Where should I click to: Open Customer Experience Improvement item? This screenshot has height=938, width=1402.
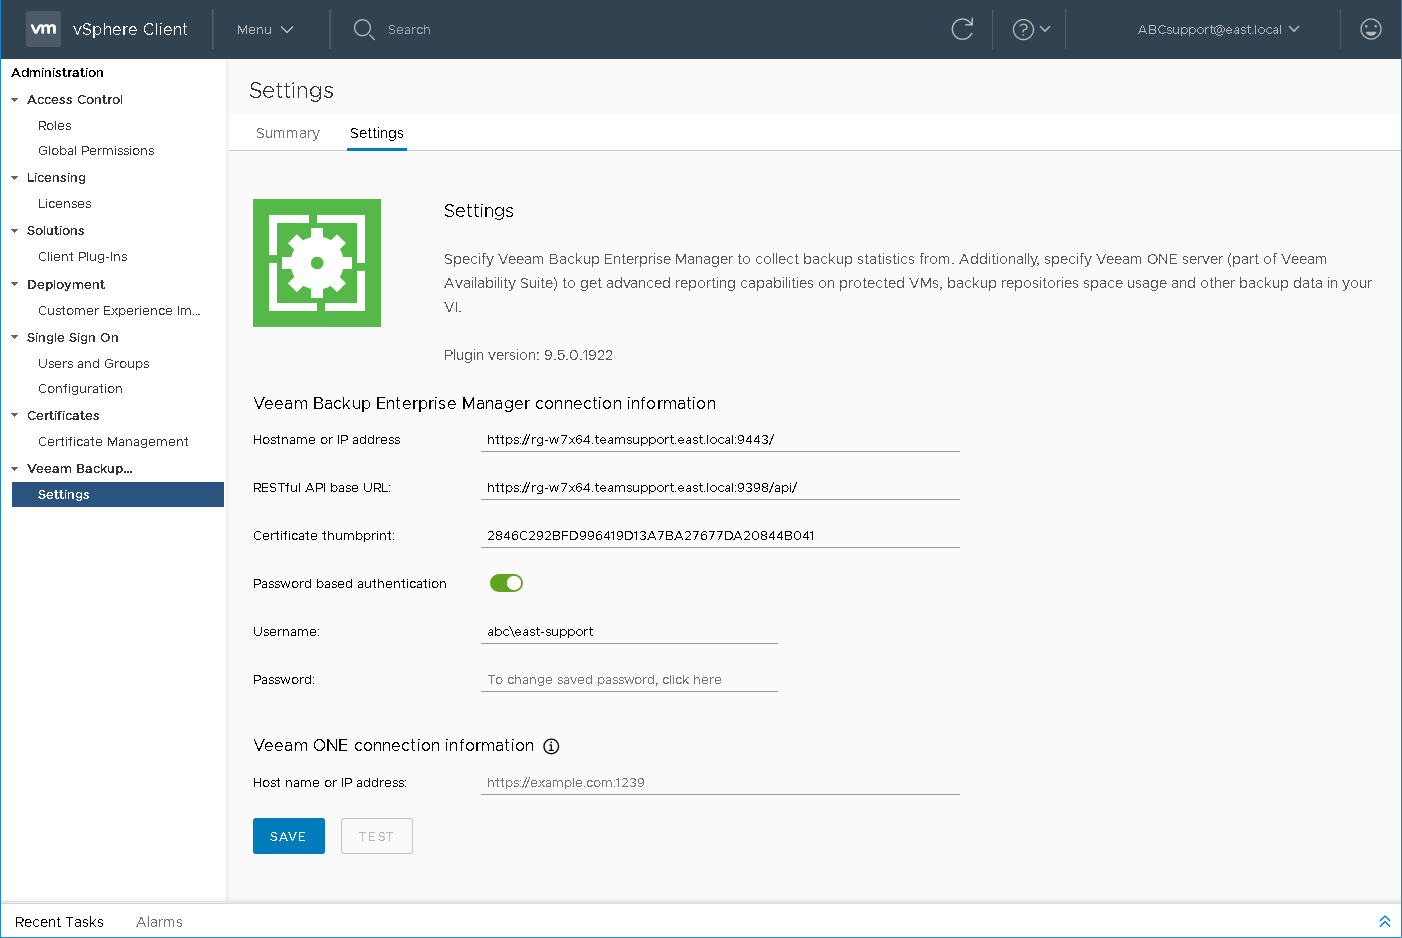(119, 311)
